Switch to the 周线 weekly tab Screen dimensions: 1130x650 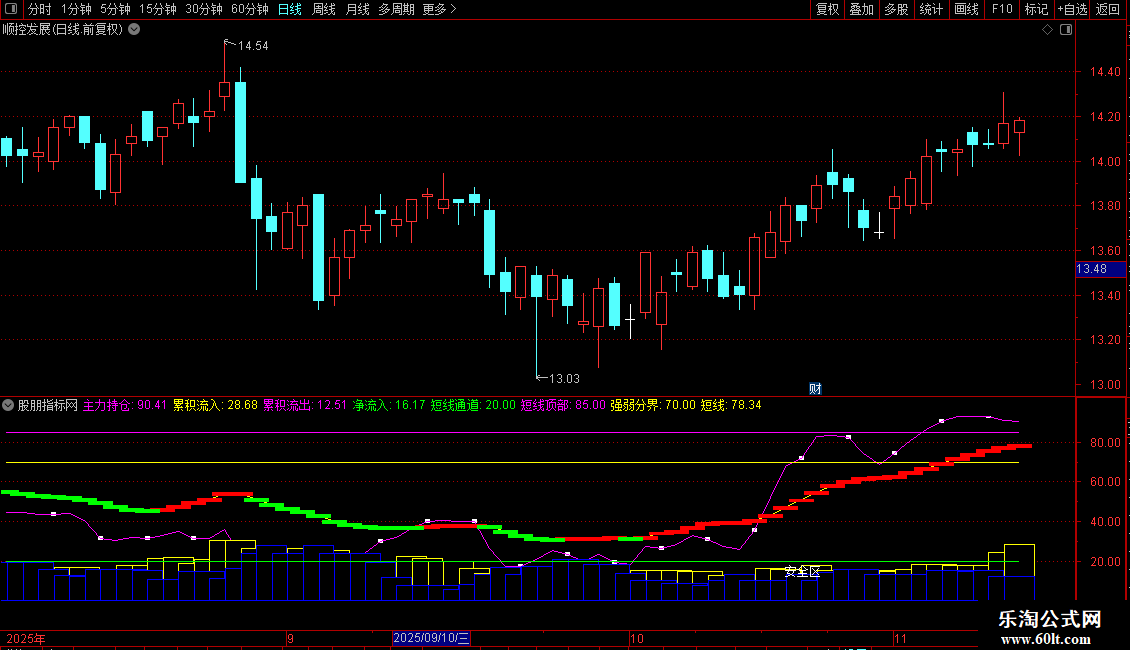[x=324, y=9]
